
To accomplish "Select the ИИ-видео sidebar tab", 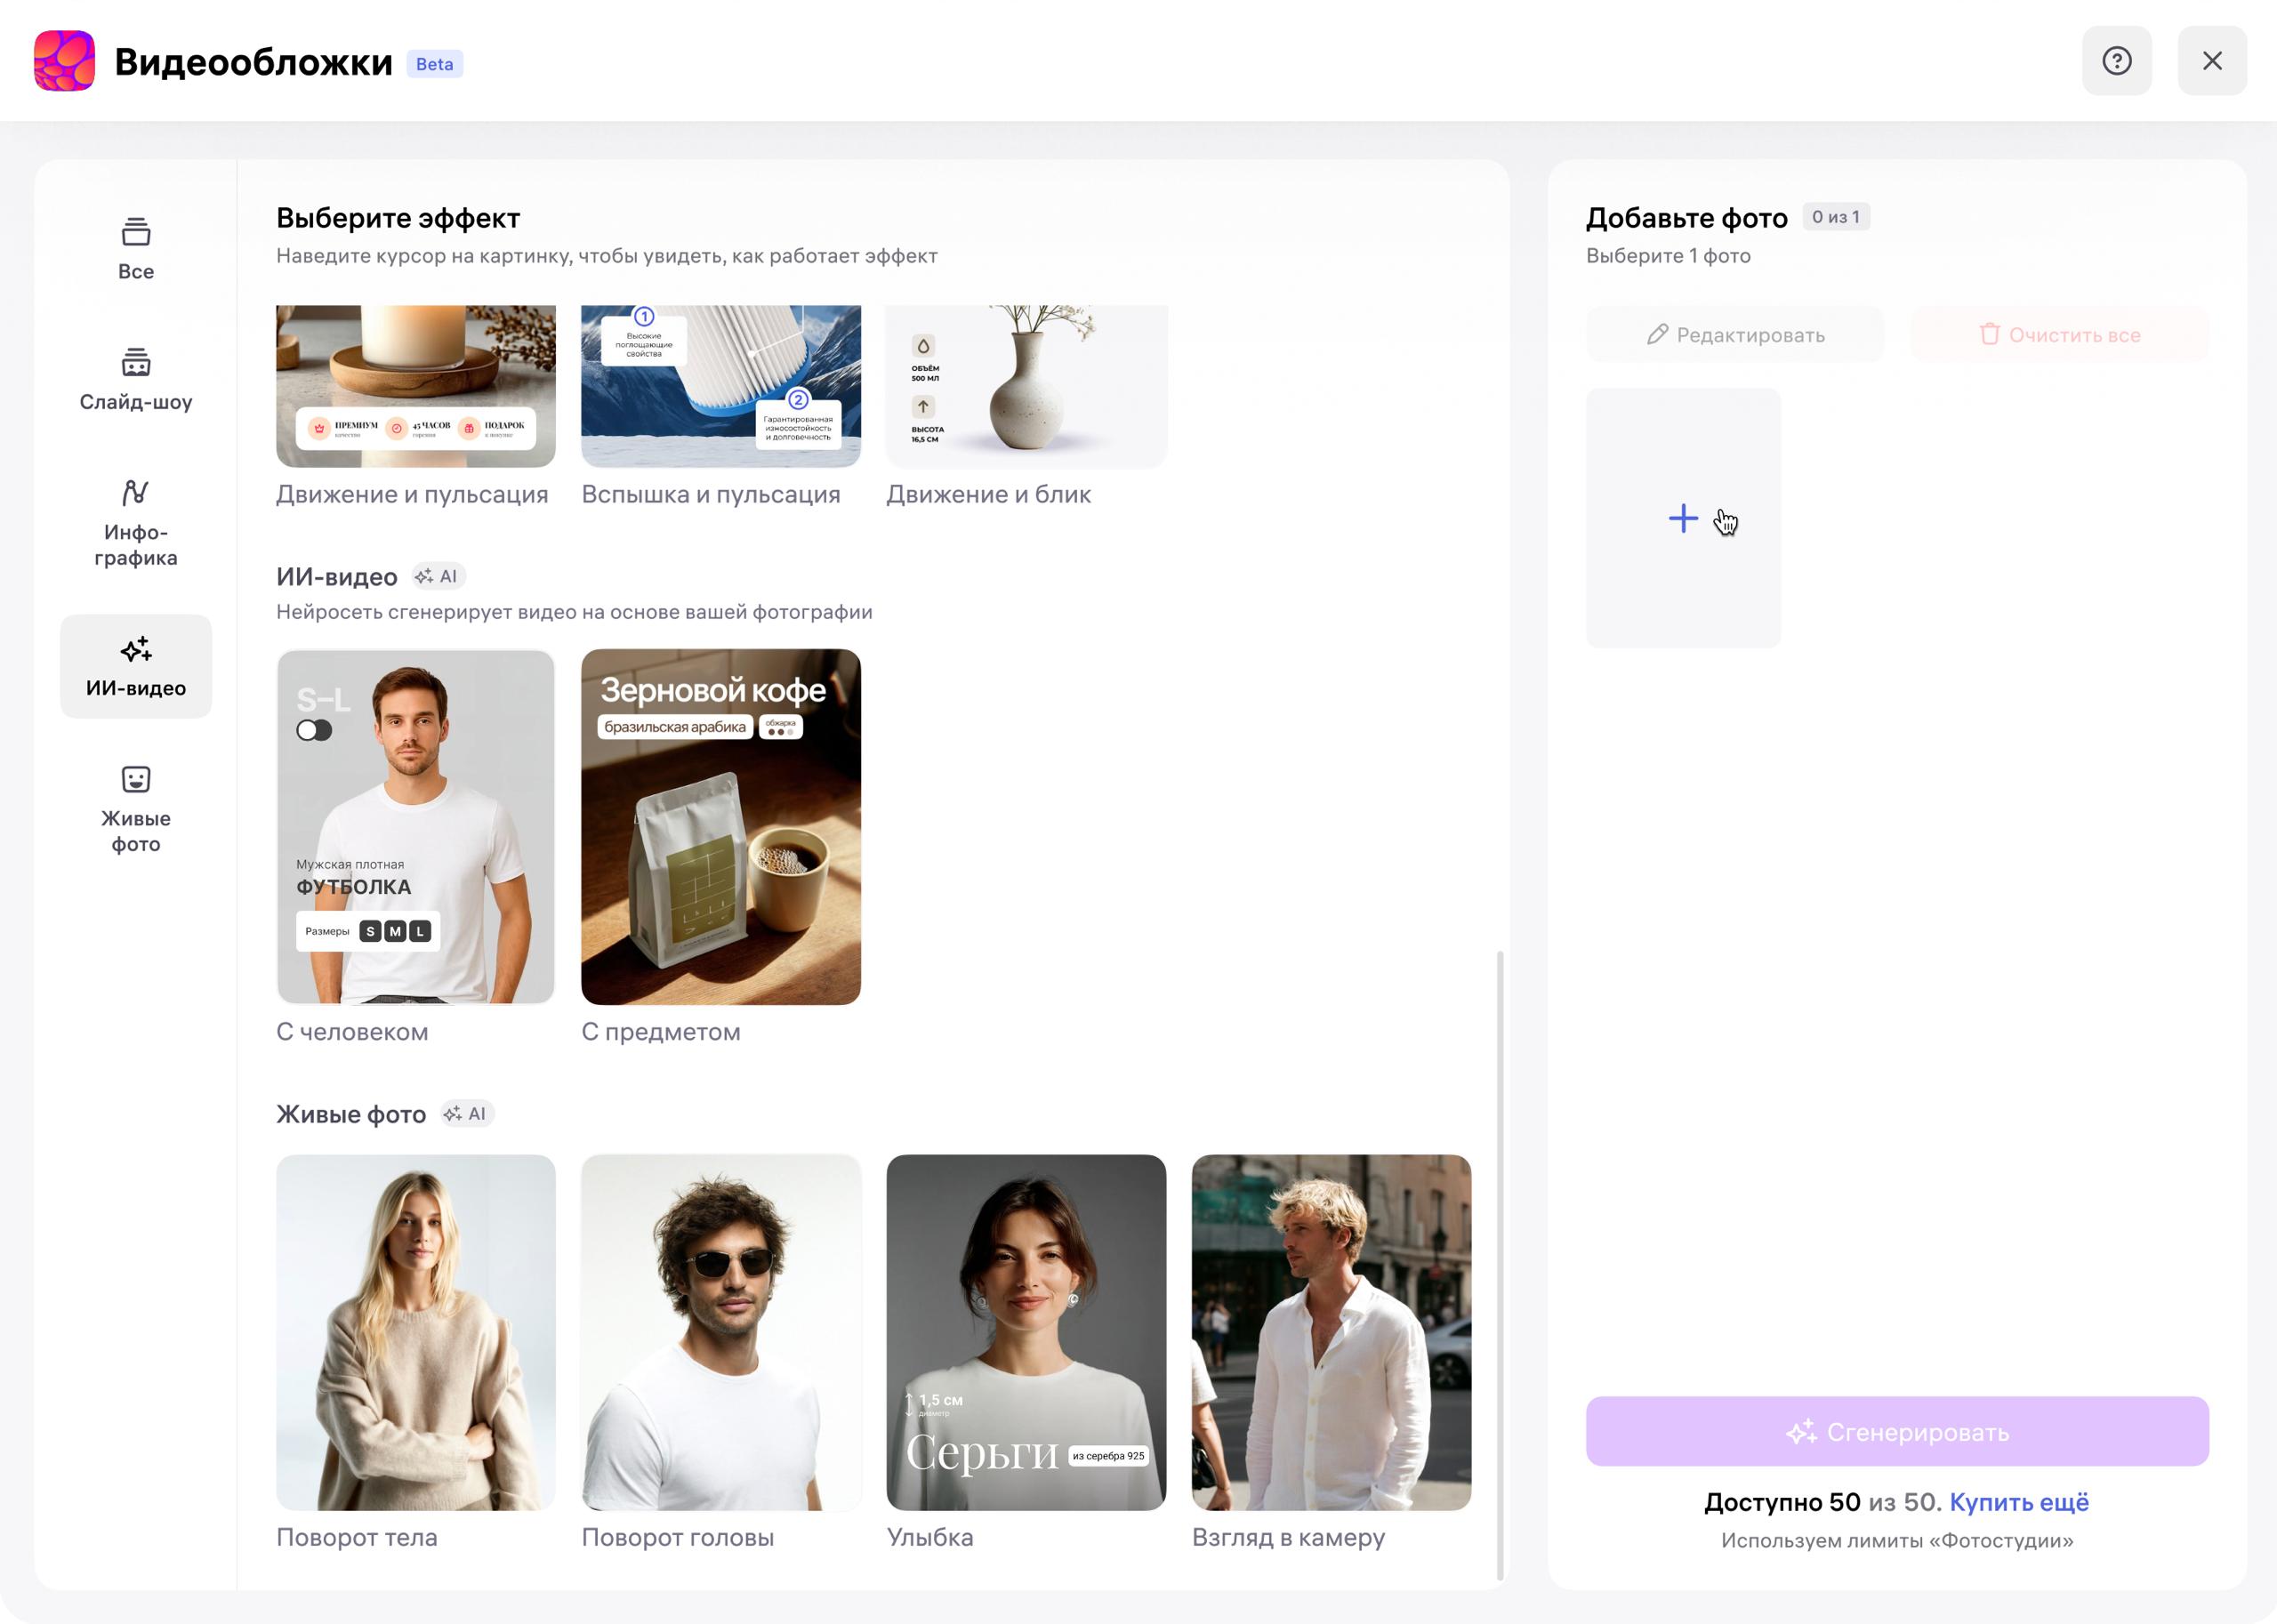I will click(136, 666).
